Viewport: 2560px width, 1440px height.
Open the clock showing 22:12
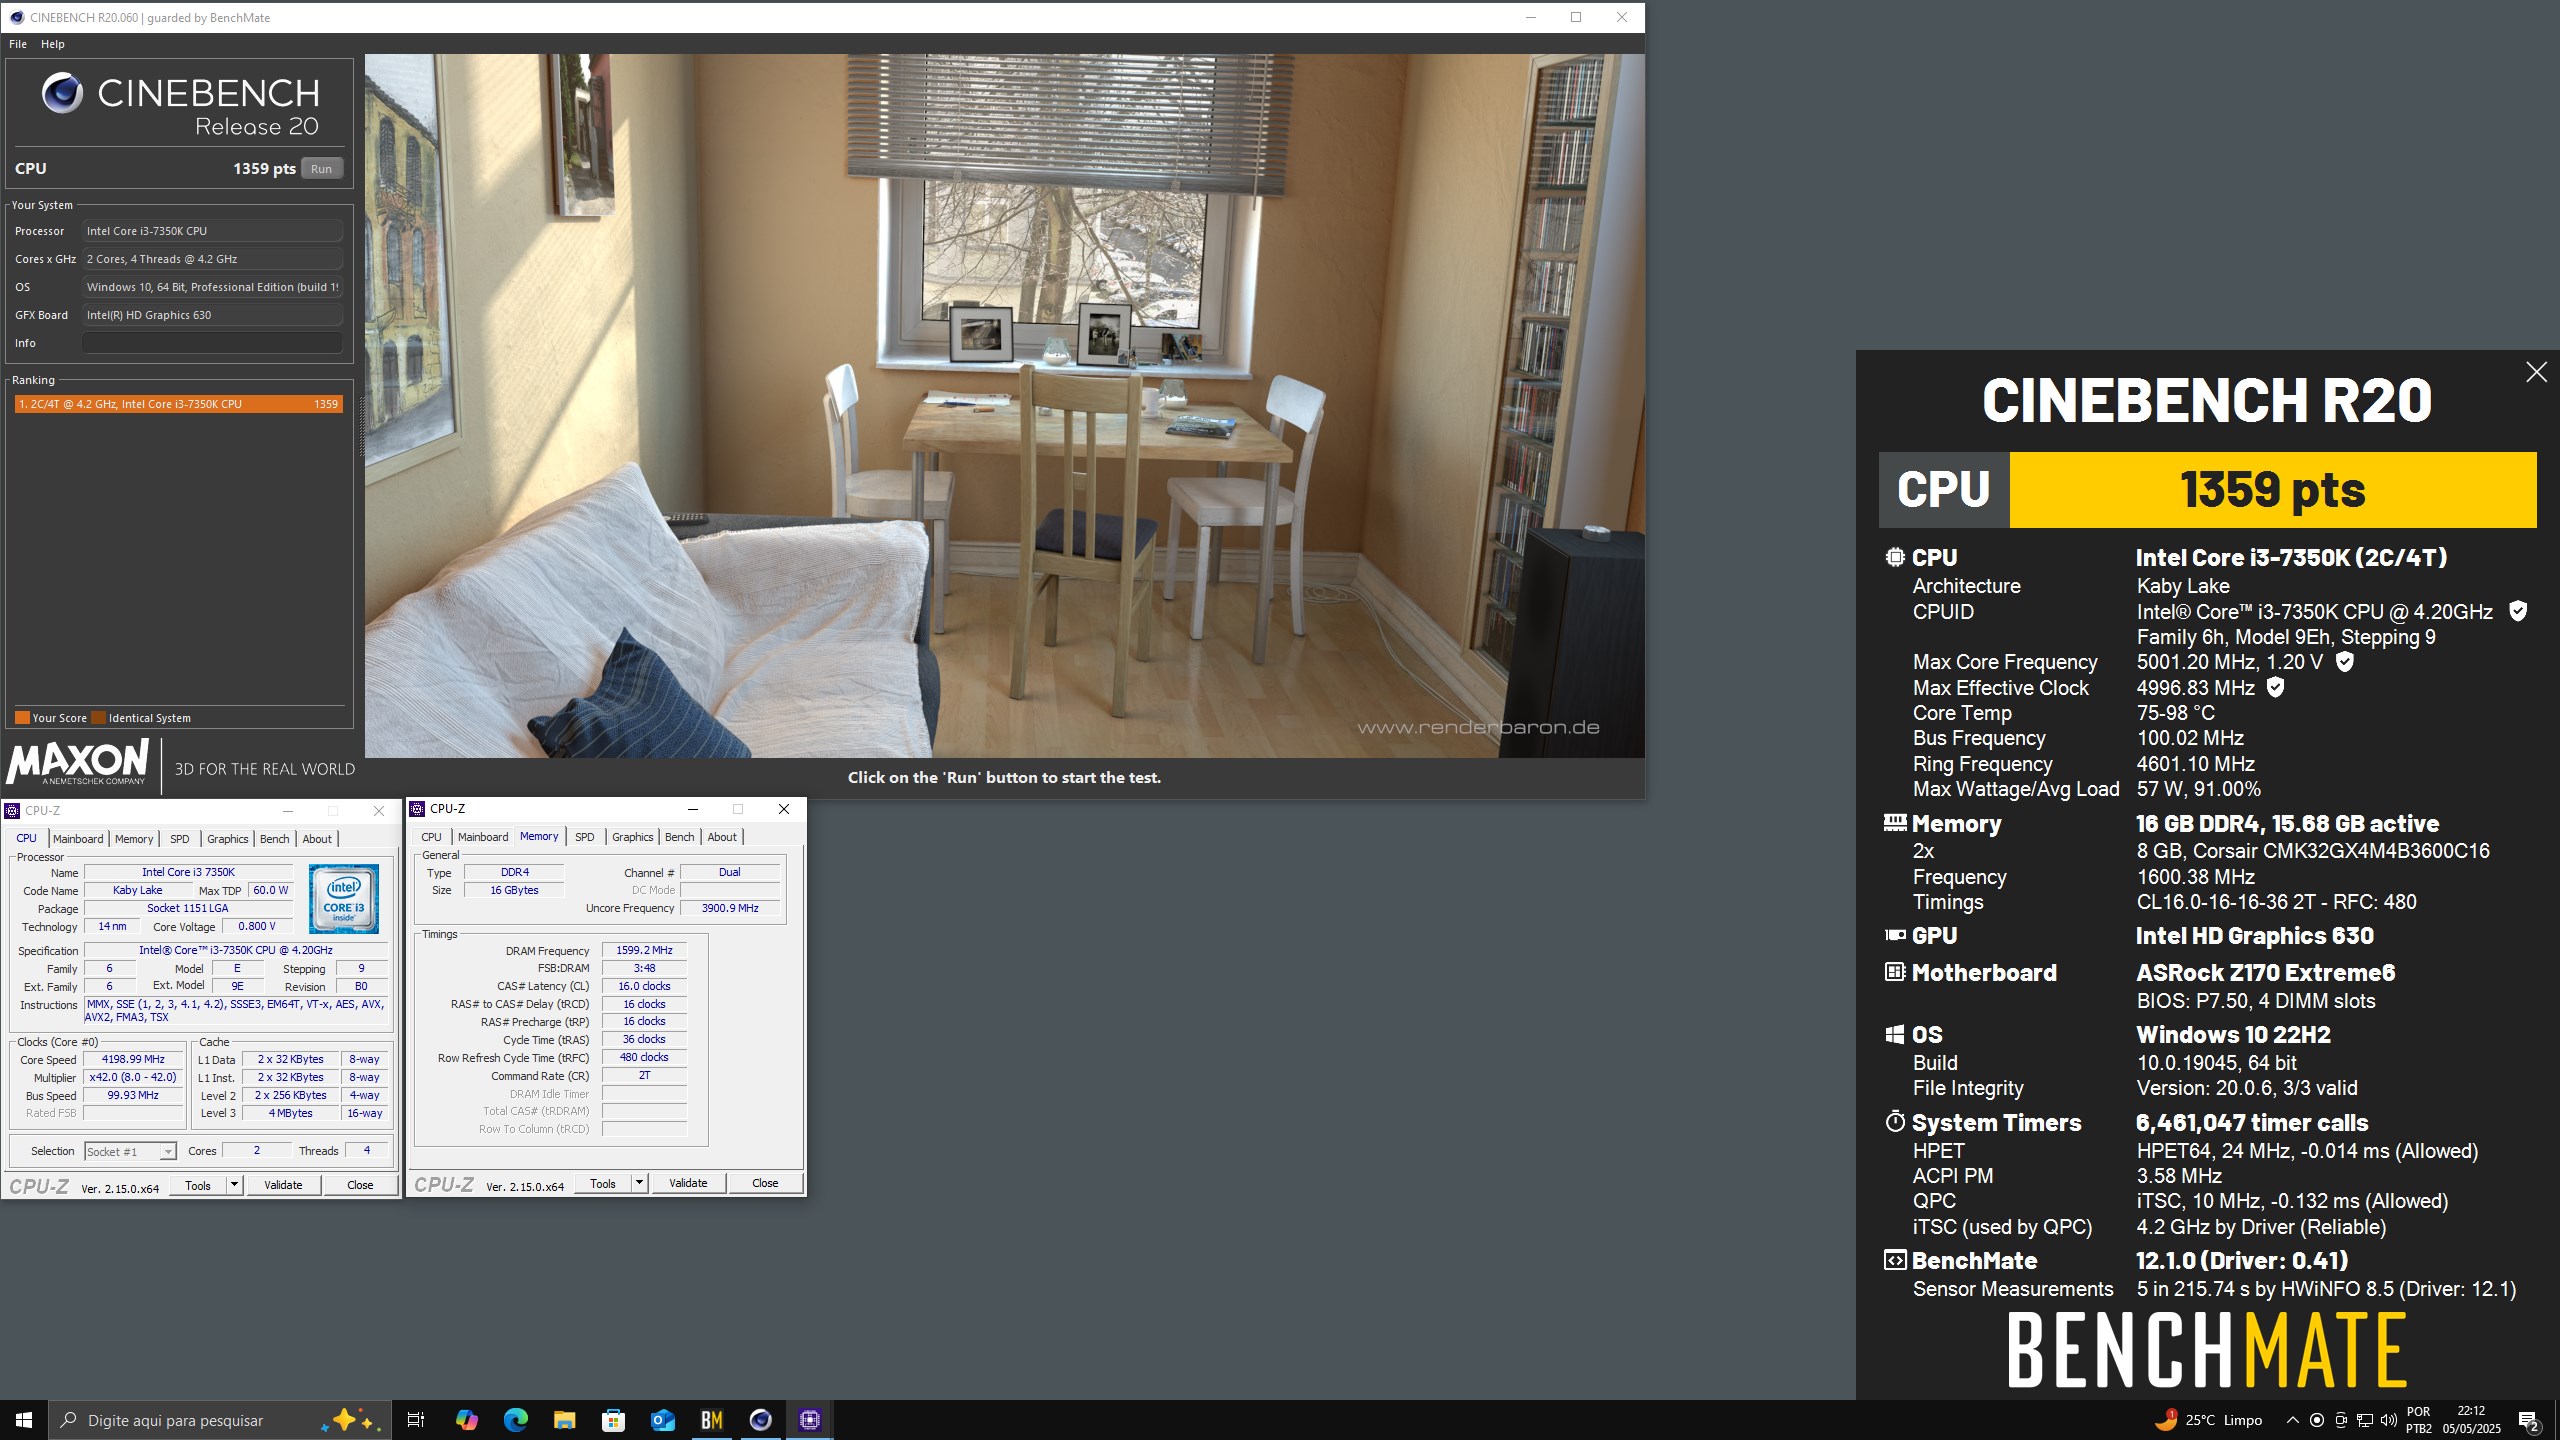coord(2471,1420)
